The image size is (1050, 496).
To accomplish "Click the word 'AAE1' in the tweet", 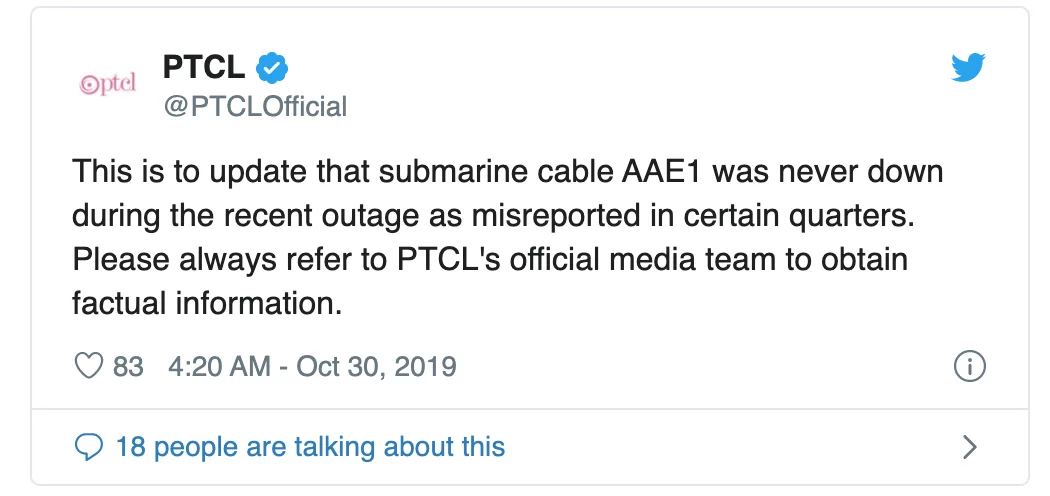I will 659,171.
